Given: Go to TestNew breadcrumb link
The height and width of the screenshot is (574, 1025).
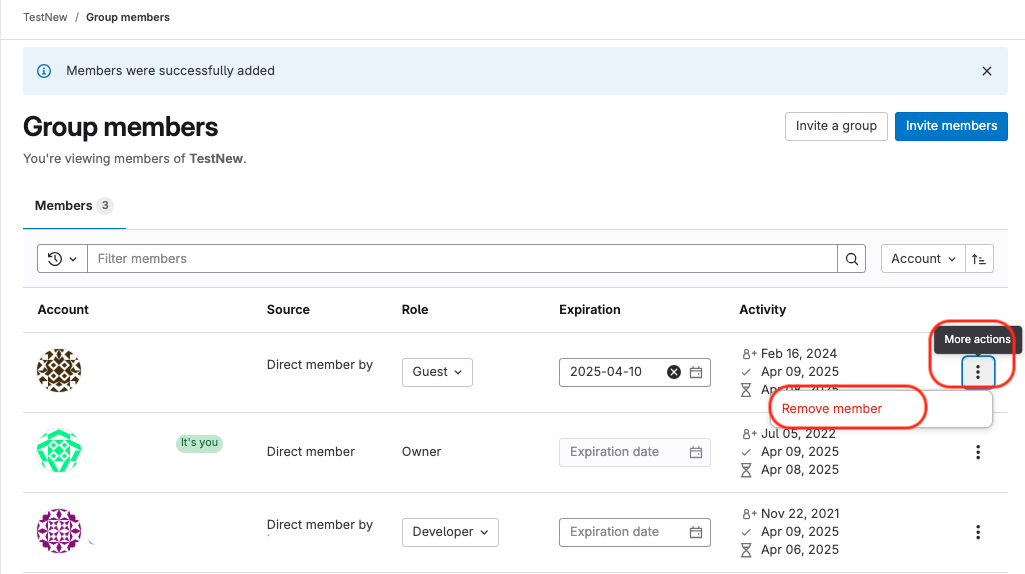Looking at the screenshot, I should pos(45,17).
